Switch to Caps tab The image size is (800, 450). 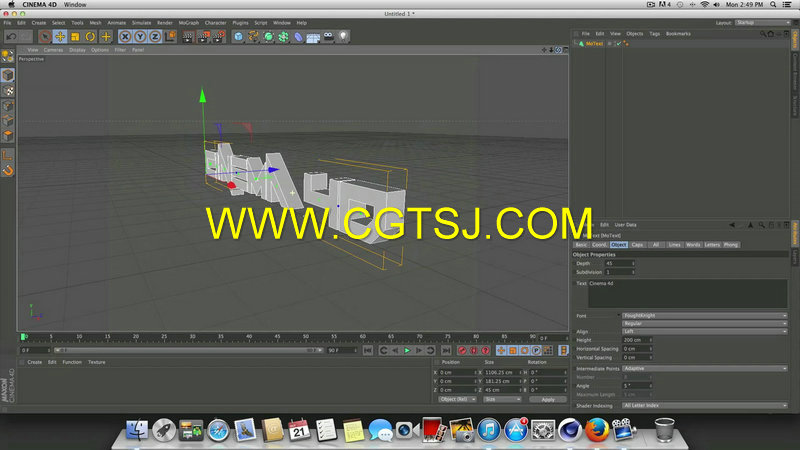point(637,245)
